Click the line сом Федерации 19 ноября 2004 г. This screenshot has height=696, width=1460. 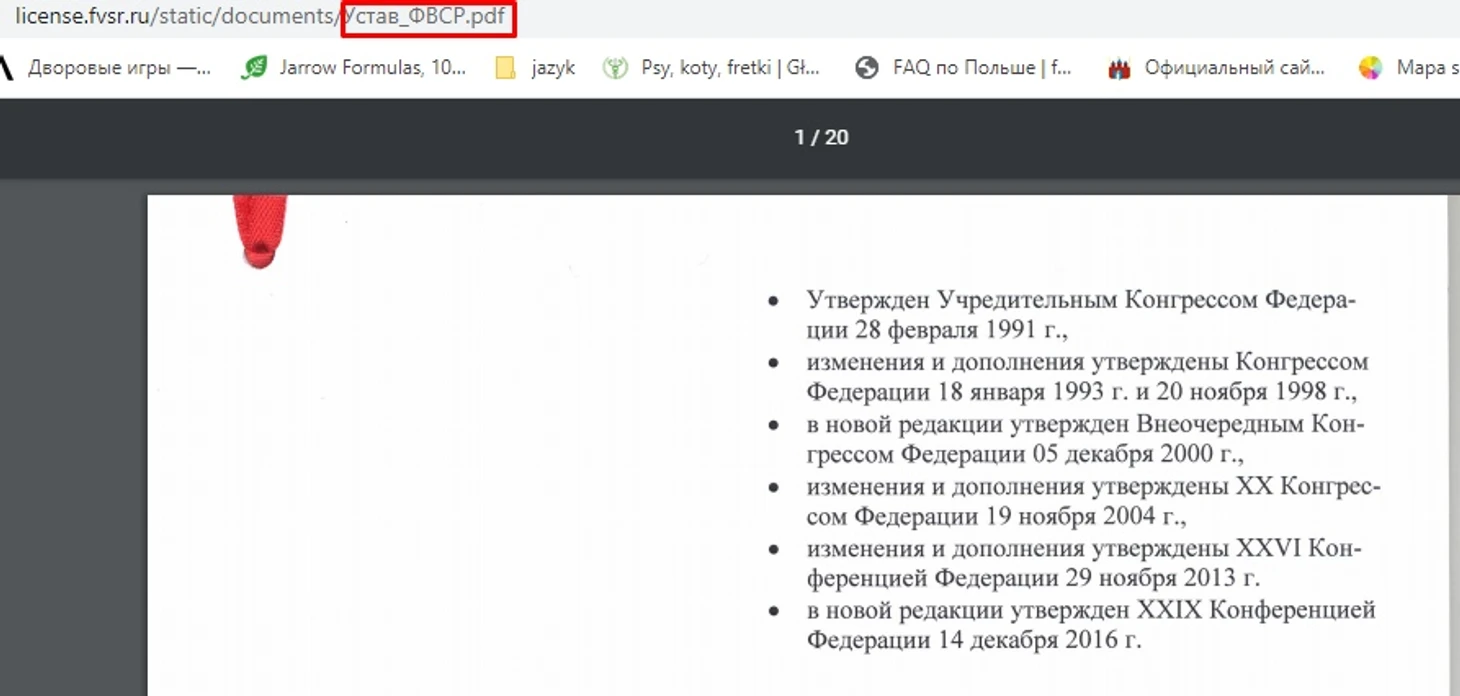pos(996,516)
